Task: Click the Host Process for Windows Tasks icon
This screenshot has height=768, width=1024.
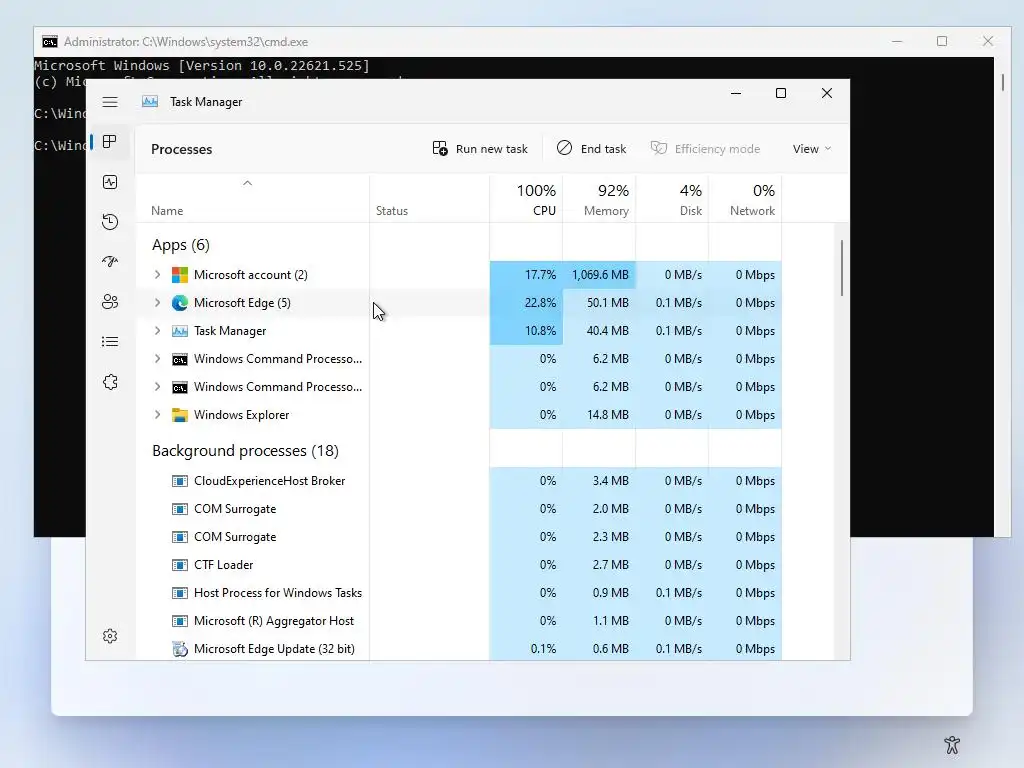Action: pyautogui.click(x=180, y=594)
